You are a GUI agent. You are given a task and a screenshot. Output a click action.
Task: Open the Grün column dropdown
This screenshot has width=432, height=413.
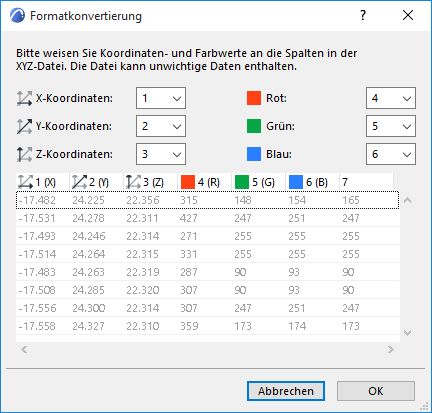(x=391, y=126)
